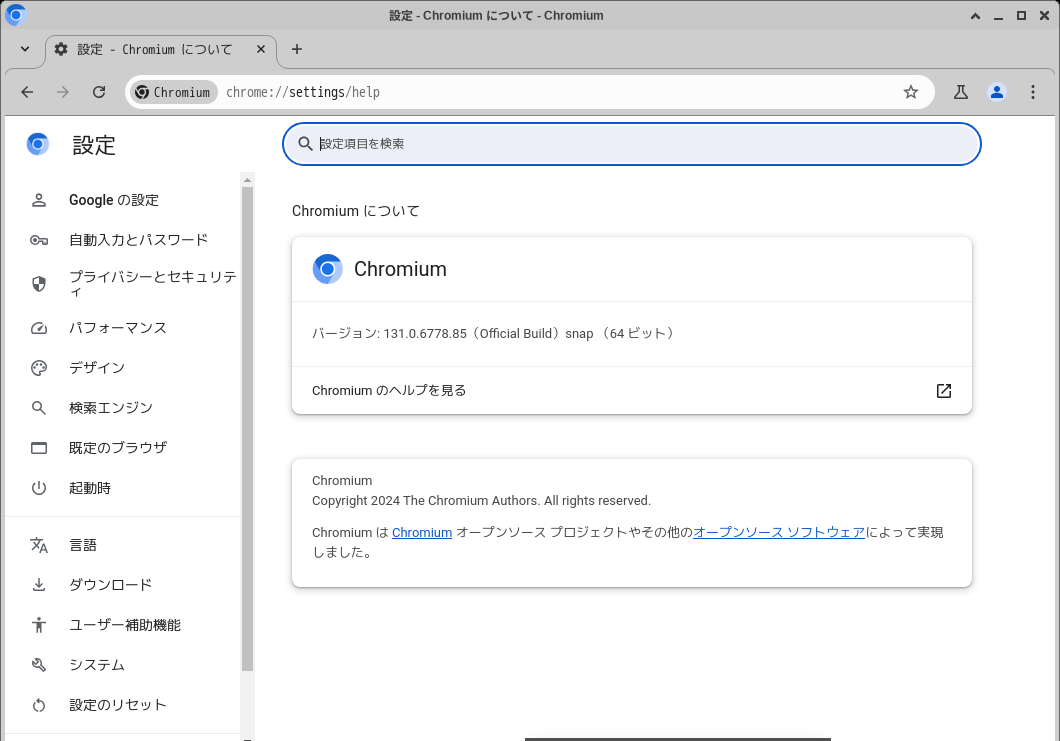The height and width of the screenshot is (741, 1060).
Task: Click the settings search input field
Action: tap(631, 144)
